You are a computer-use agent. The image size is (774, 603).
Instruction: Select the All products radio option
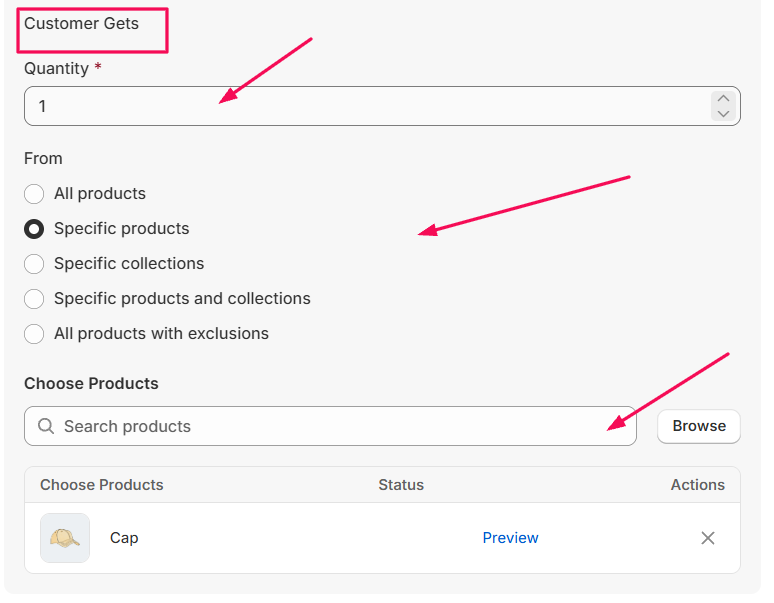[34, 194]
